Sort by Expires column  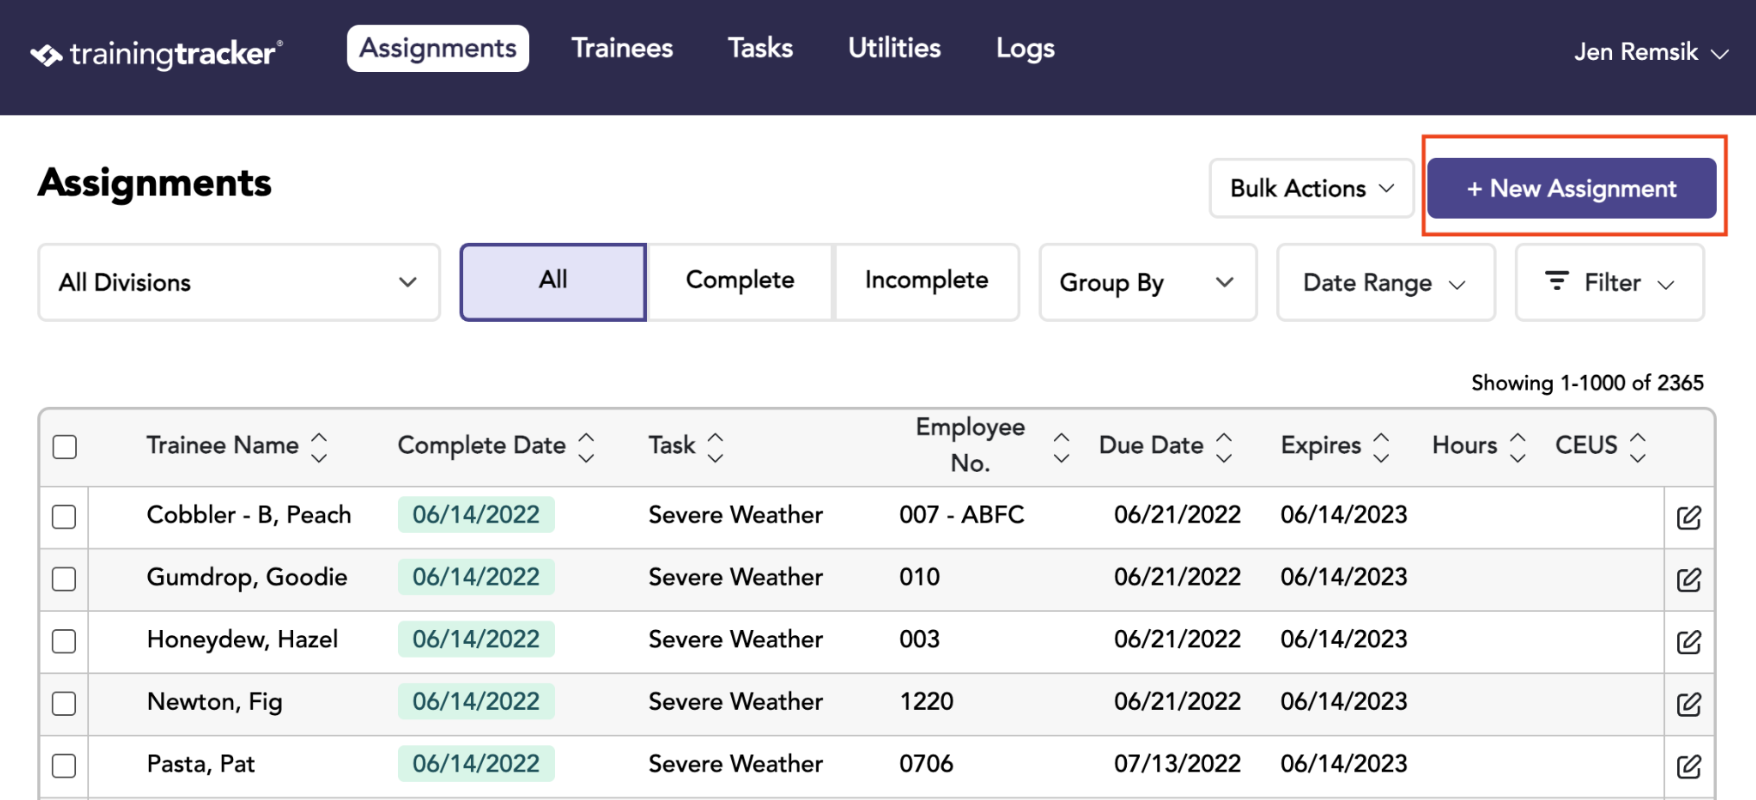(1381, 446)
